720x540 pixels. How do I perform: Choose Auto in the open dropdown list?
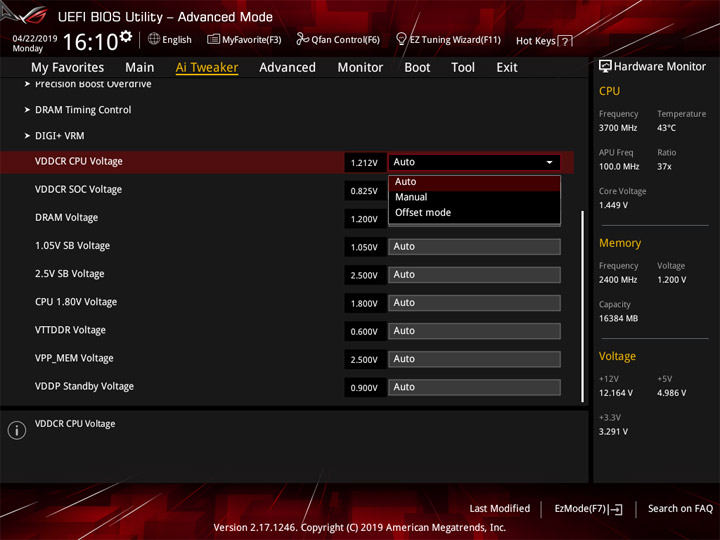point(474,182)
